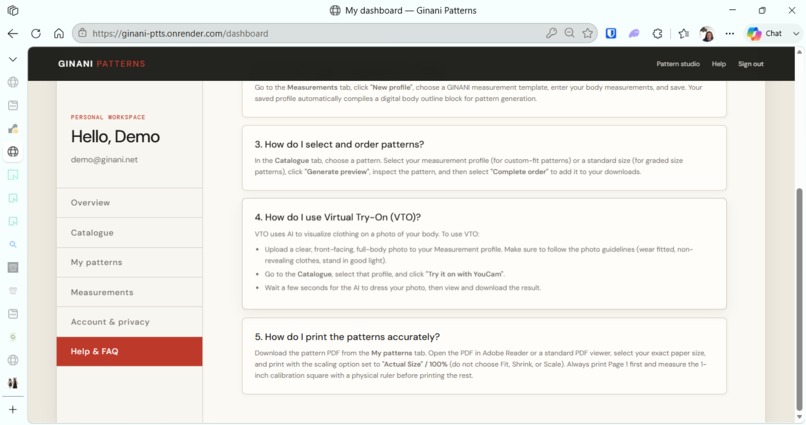This screenshot has width=806, height=425.
Task: Open the Catalogue section
Action: [130, 232]
